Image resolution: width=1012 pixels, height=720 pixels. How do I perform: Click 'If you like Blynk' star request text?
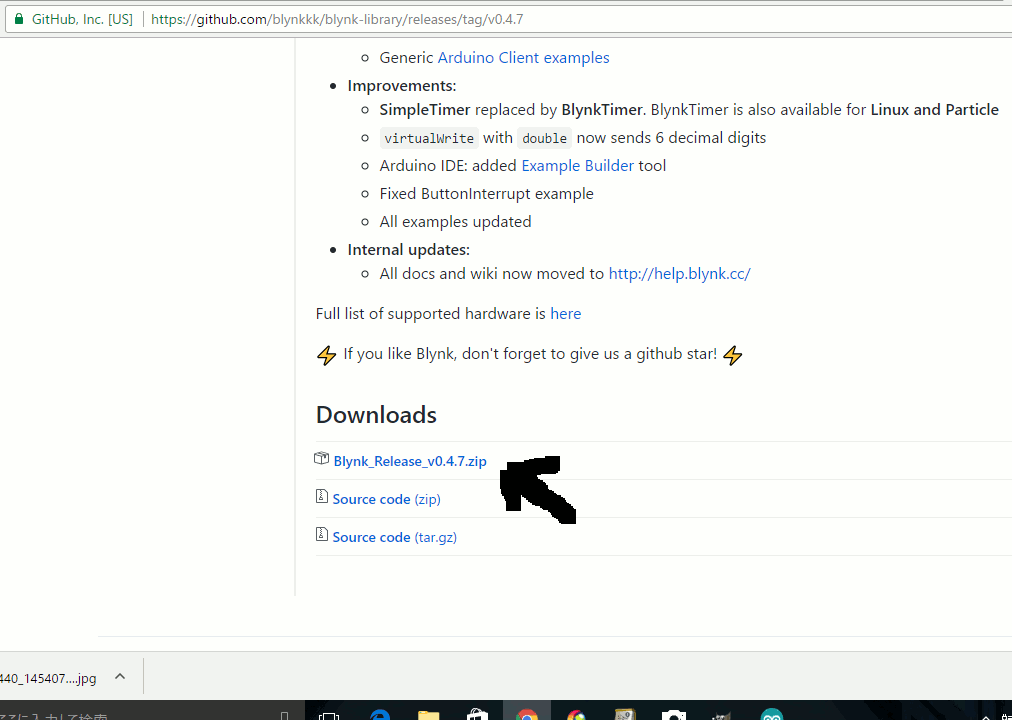click(x=530, y=354)
